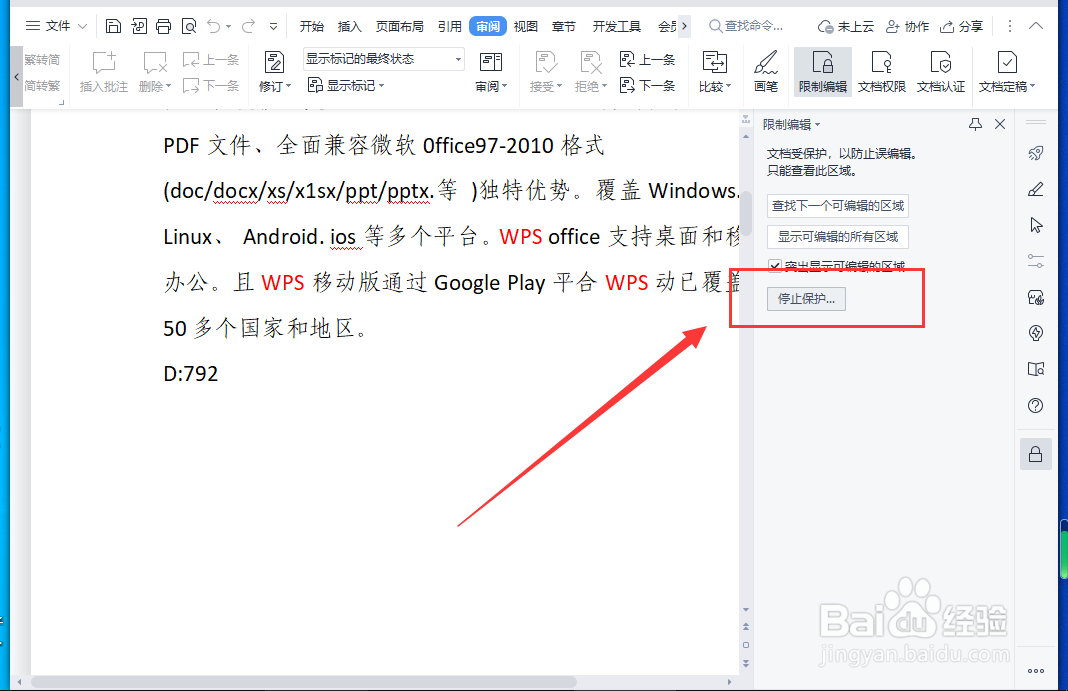
Task: Click the 停止保护 button
Action: (x=806, y=299)
